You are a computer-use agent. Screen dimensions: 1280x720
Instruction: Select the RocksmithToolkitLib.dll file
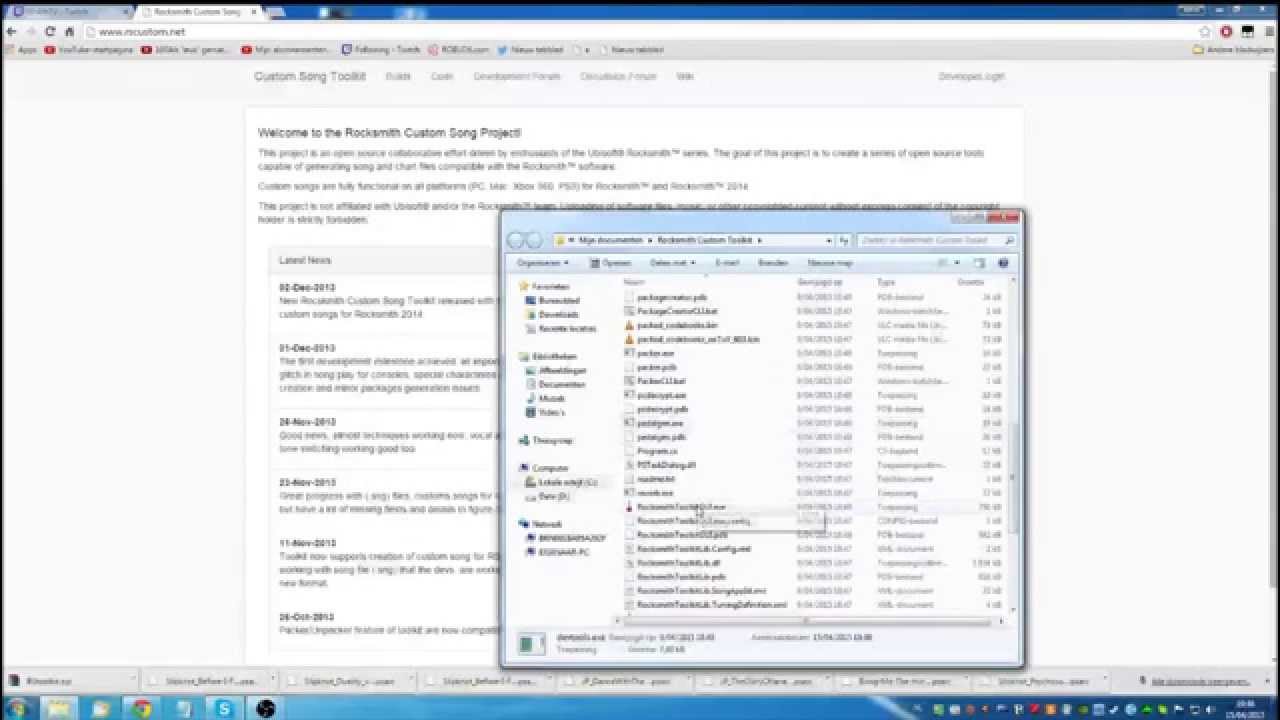(x=678, y=563)
